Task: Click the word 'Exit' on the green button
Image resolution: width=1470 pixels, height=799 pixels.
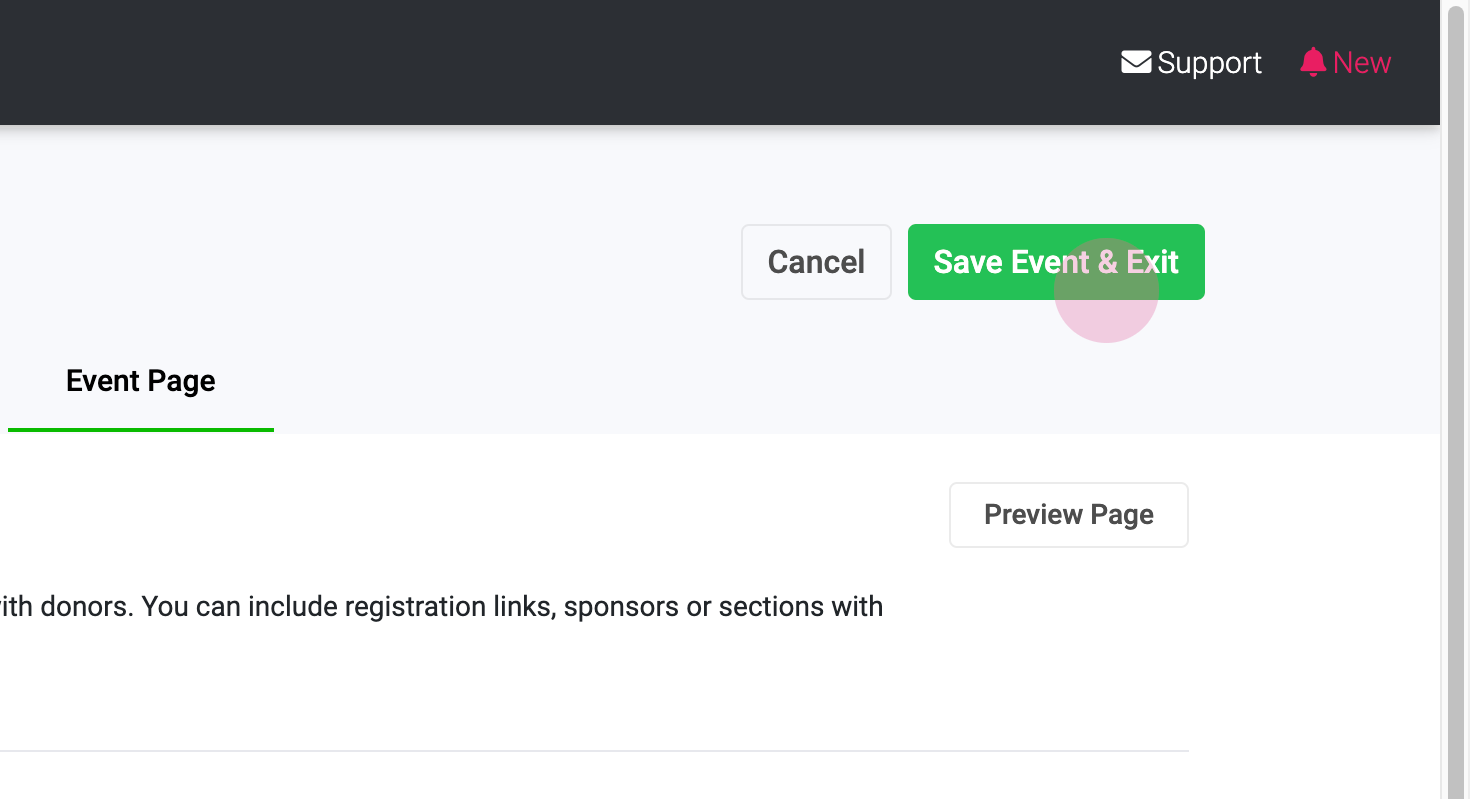Action: (1153, 262)
